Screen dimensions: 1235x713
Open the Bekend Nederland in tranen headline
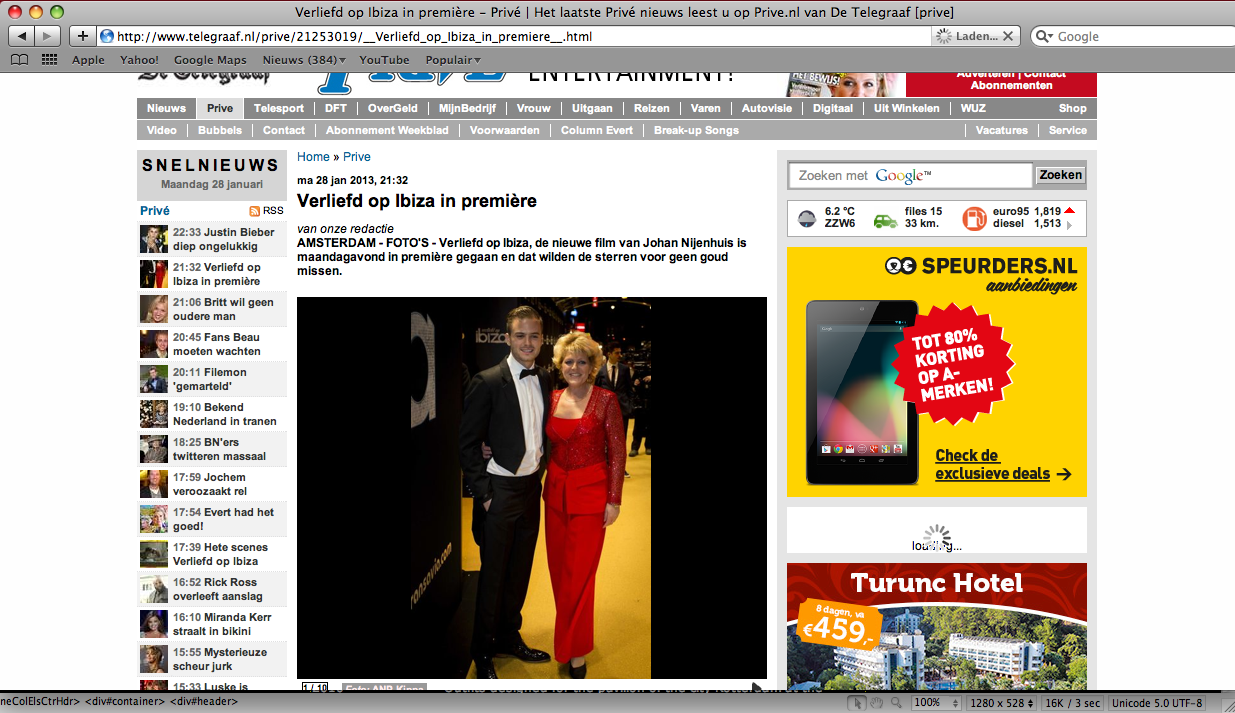click(x=225, y=414)
